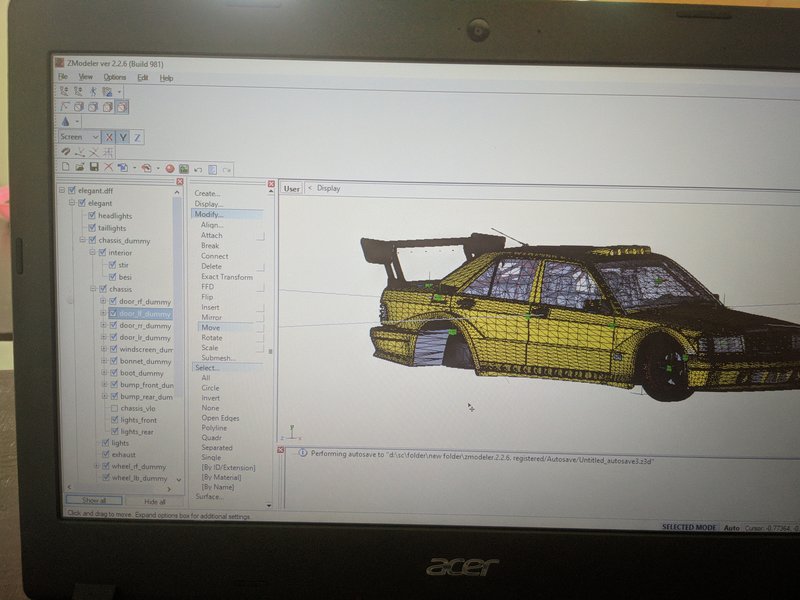Click the Undo arrow icon
The width and height of the screenshot is (800, 600).
tap(198, 169)
